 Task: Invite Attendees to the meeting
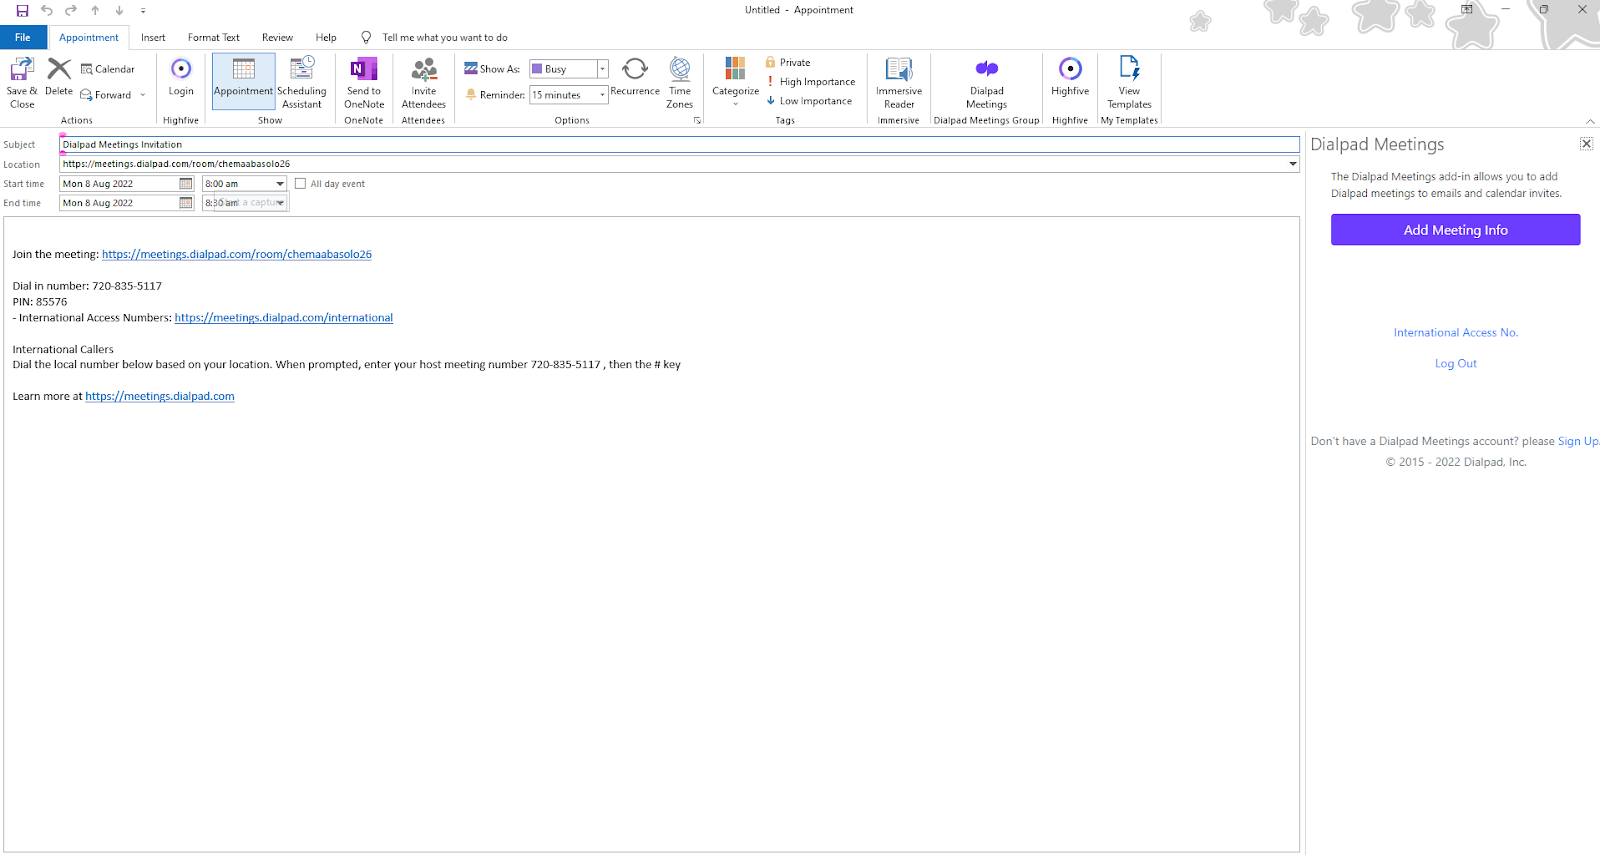pyautogui.click(x=424, y=82)
